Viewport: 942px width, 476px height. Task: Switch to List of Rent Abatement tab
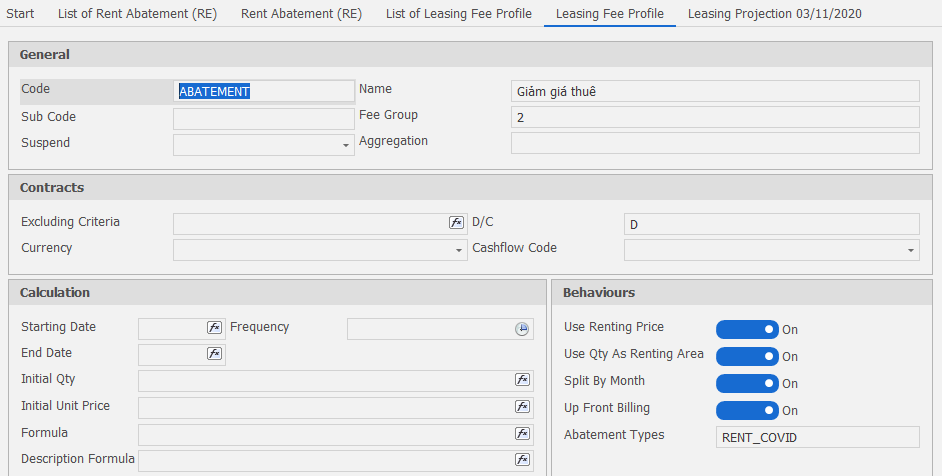pos(135,14)
